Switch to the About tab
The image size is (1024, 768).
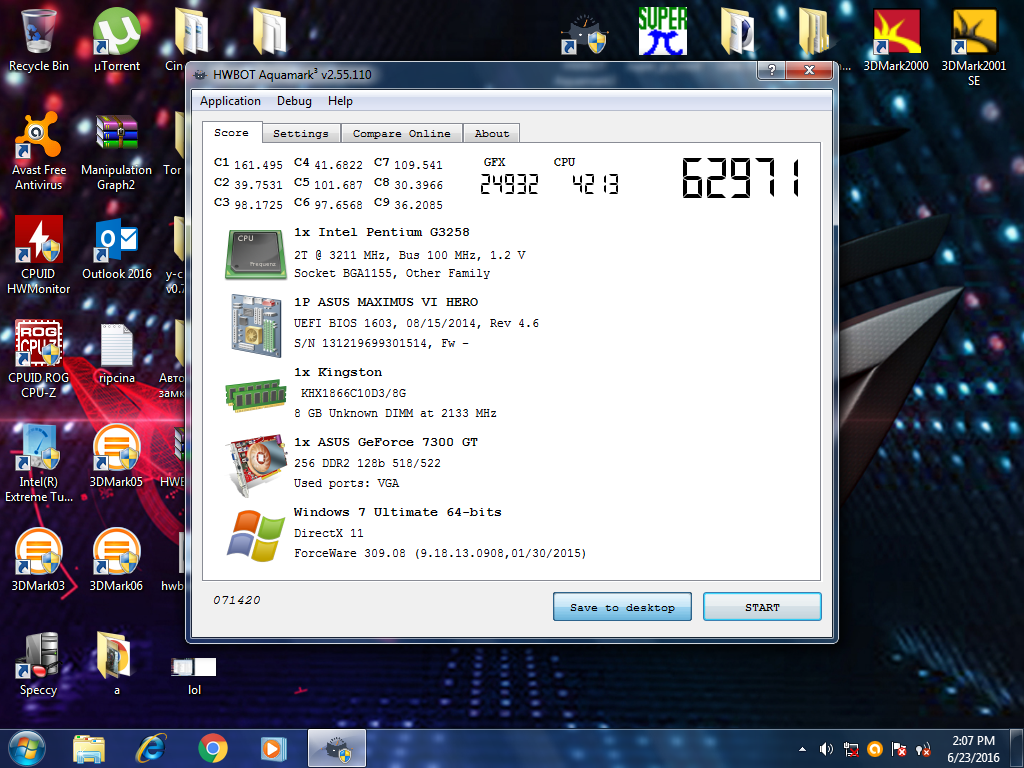[492, 133]
